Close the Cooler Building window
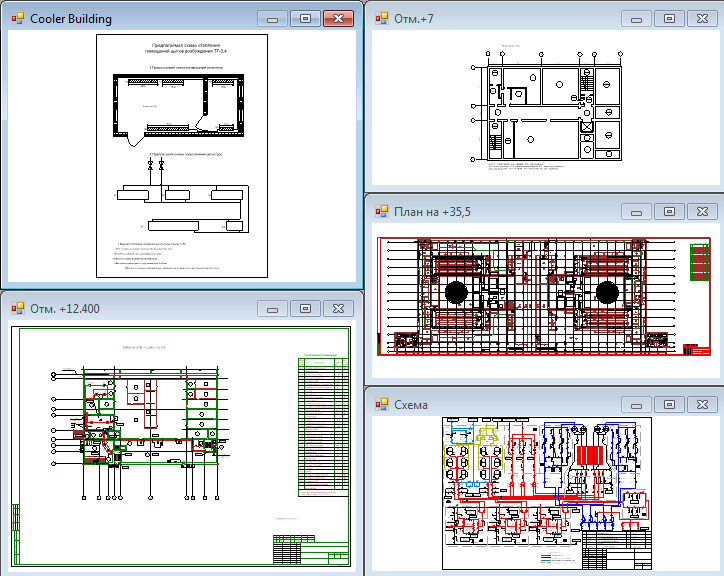 pos(339,19)
